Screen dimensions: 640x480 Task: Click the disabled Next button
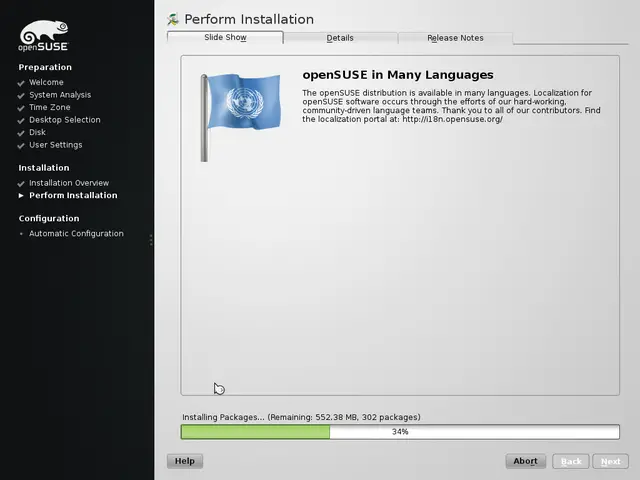pyautogui.click(x=611, y=461)
